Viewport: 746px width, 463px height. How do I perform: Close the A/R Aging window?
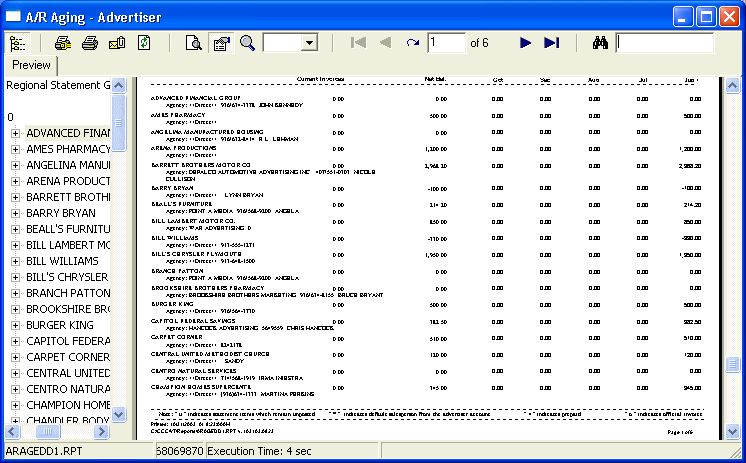[x=729, y=17]
